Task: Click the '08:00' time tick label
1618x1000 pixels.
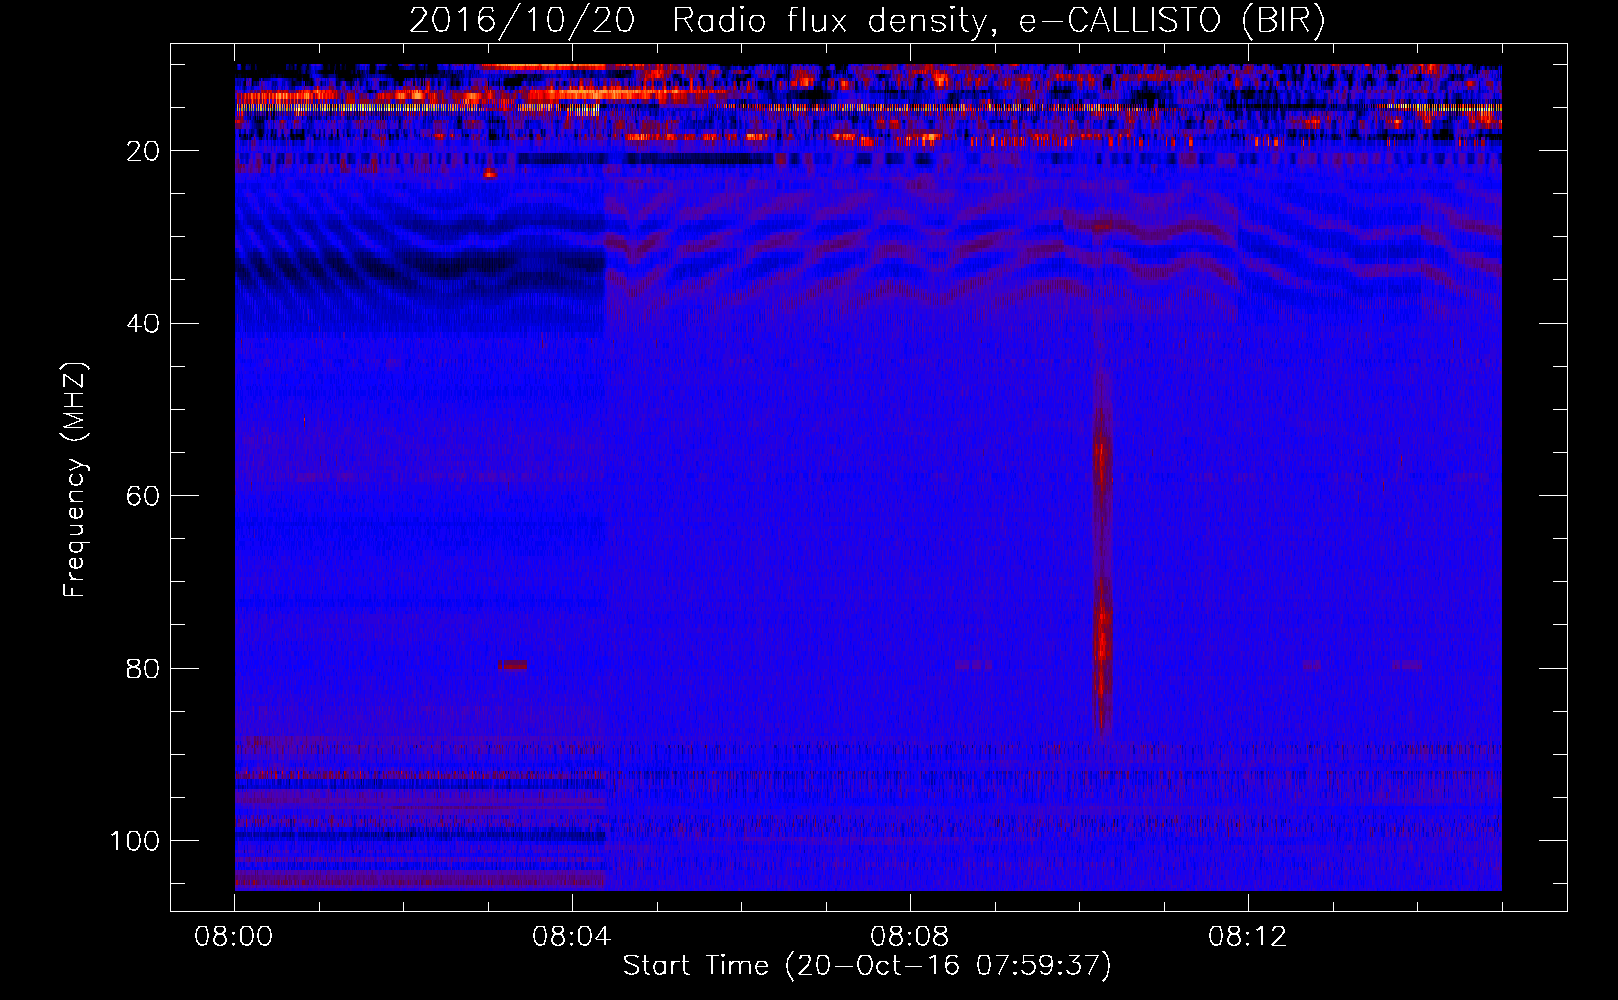Action: pyautogui.click(x=233, y=937)
